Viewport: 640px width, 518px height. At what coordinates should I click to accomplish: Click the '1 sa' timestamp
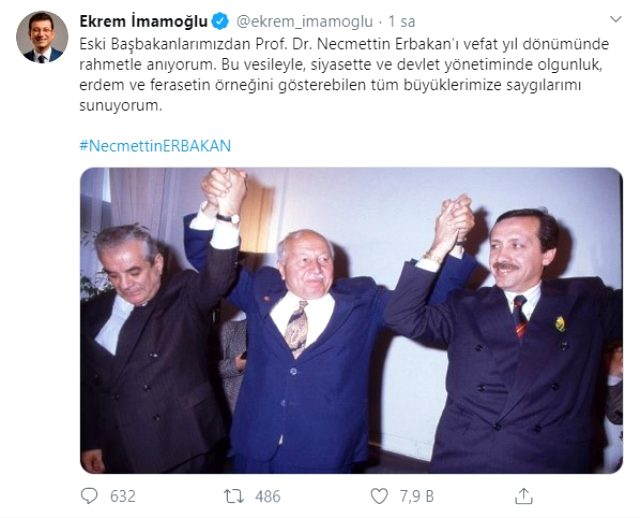[x=402, y=22]
